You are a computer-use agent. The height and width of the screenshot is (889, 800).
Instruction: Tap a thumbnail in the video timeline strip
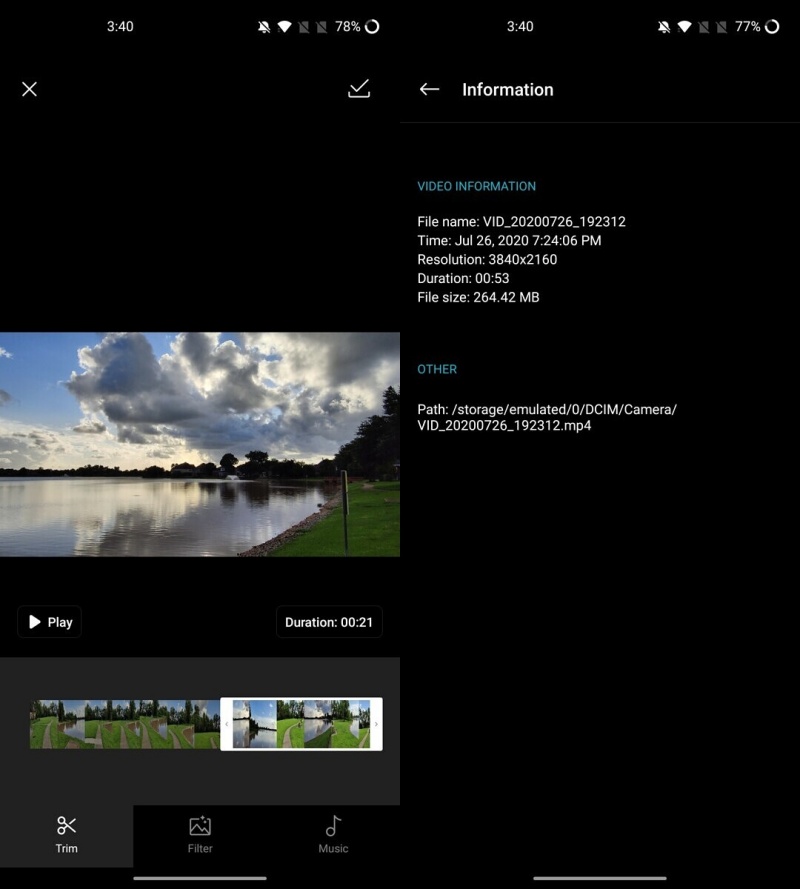pyautogui.click(x=120, y=724)
